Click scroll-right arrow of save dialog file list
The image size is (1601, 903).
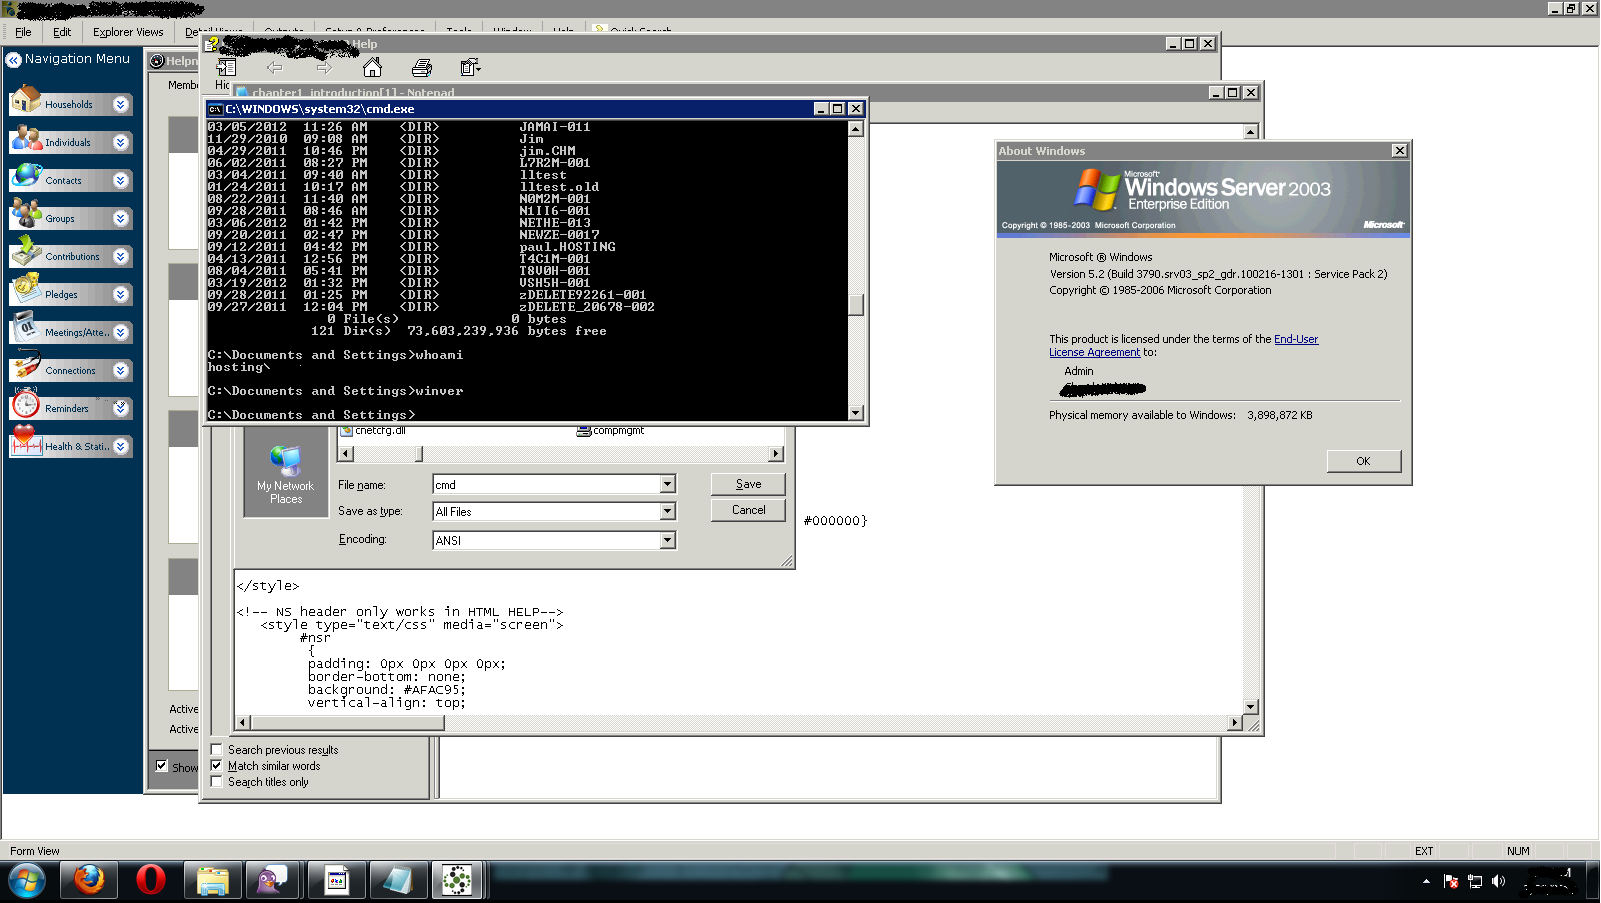[775, 453]
